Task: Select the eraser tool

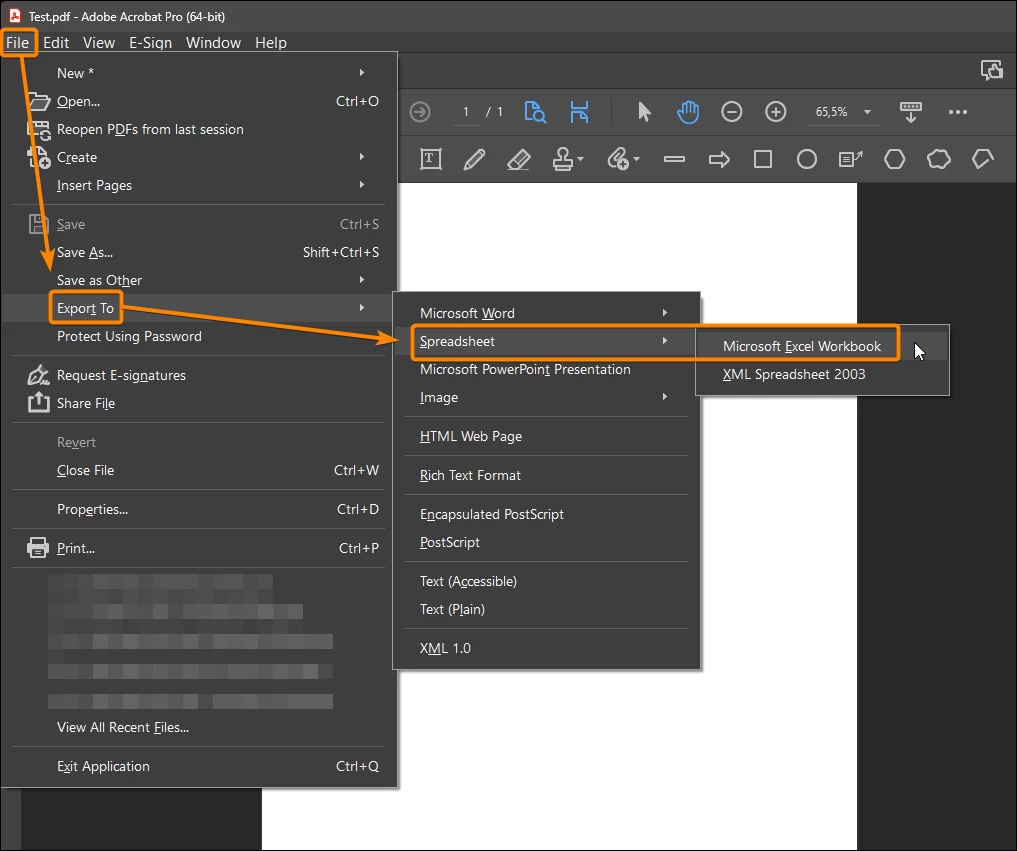Action: point(518,159)
